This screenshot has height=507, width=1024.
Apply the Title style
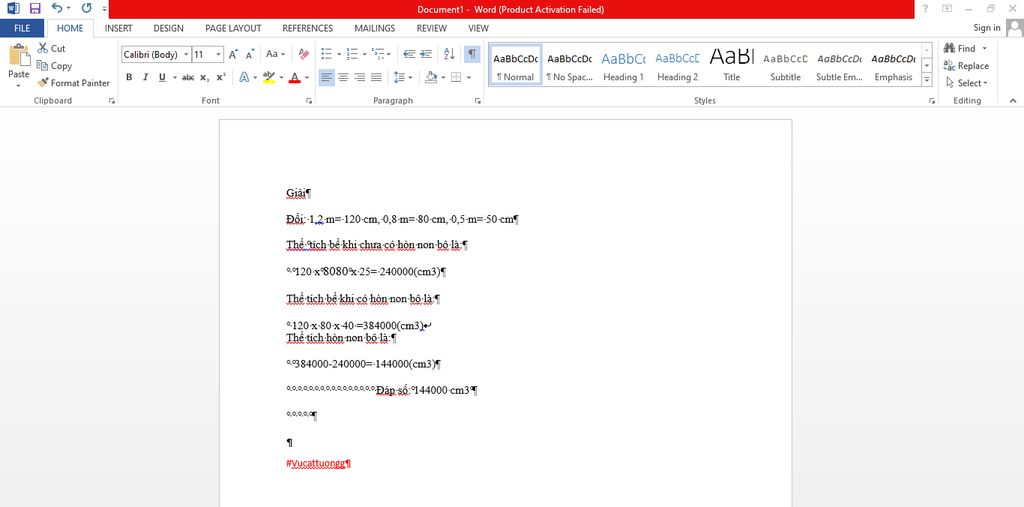coord(731,65)
